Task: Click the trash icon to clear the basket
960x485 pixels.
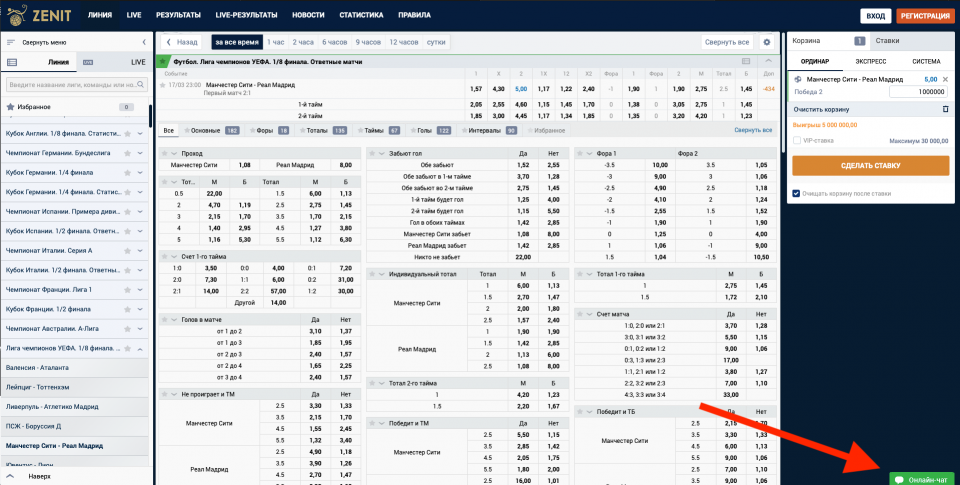Action: tap(945, 109)
